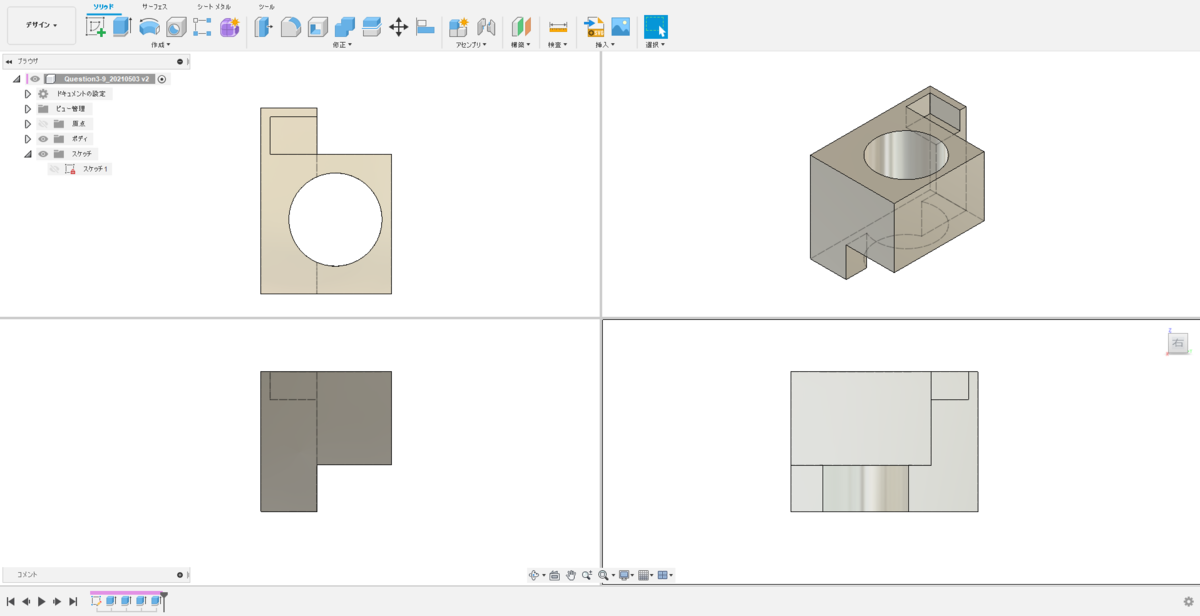Select the Align tool
Image resolution: width=1200 pixels, height=616 pixels.
coord(425,27)
